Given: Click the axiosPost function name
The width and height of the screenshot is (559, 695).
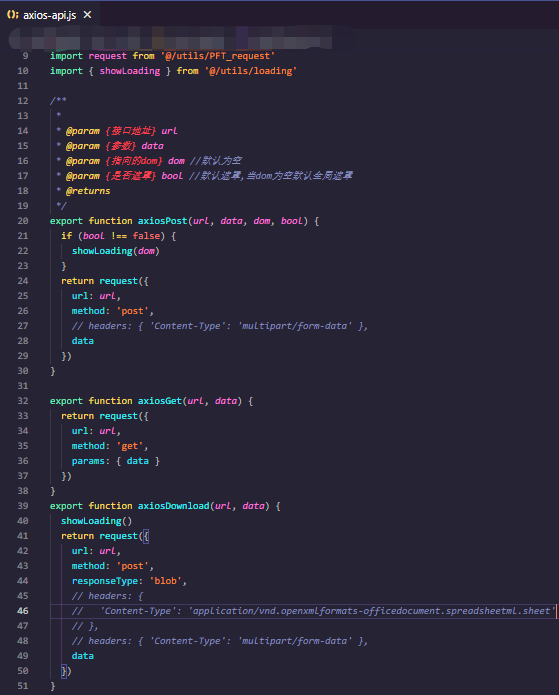Looking at the screenshot, I should (163, 221).
